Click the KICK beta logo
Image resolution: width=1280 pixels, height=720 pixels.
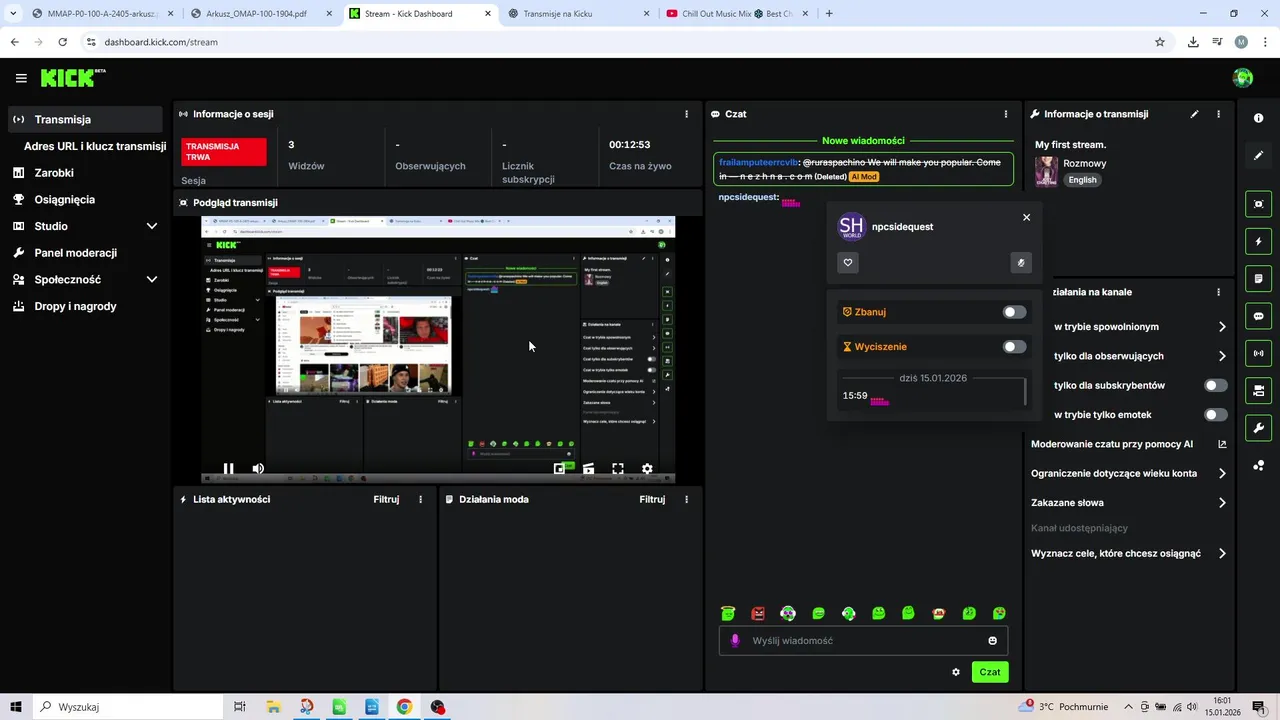pyautogui.click(x=72, y=78)
